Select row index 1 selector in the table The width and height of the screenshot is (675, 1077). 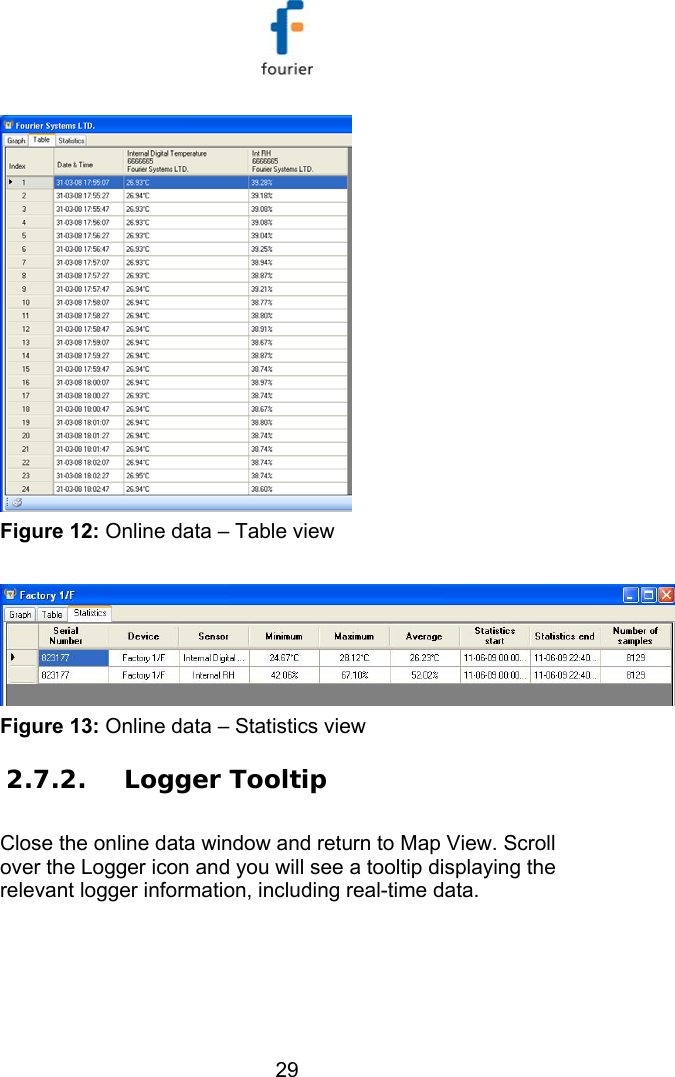tap(30, 183)
